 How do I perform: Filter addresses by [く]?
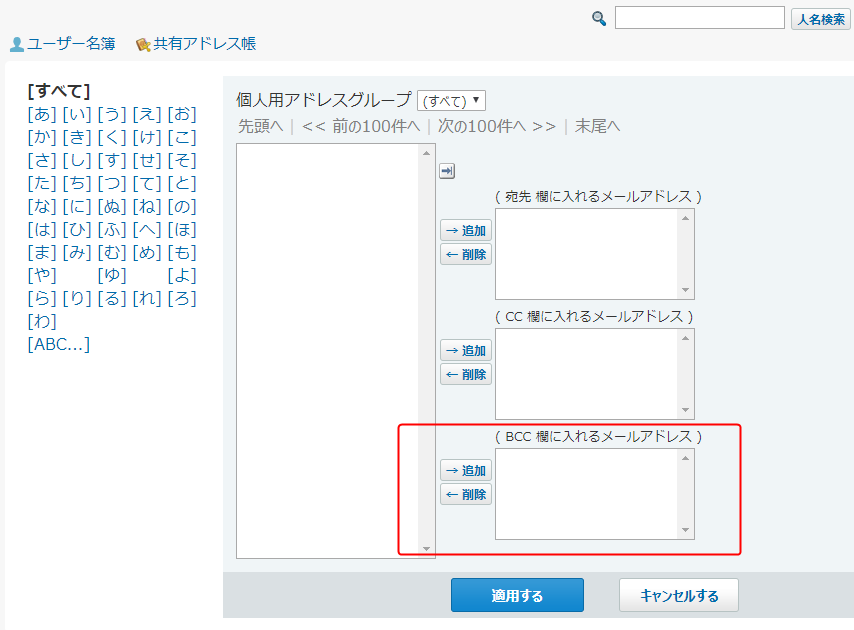click(x=112, y=137)
